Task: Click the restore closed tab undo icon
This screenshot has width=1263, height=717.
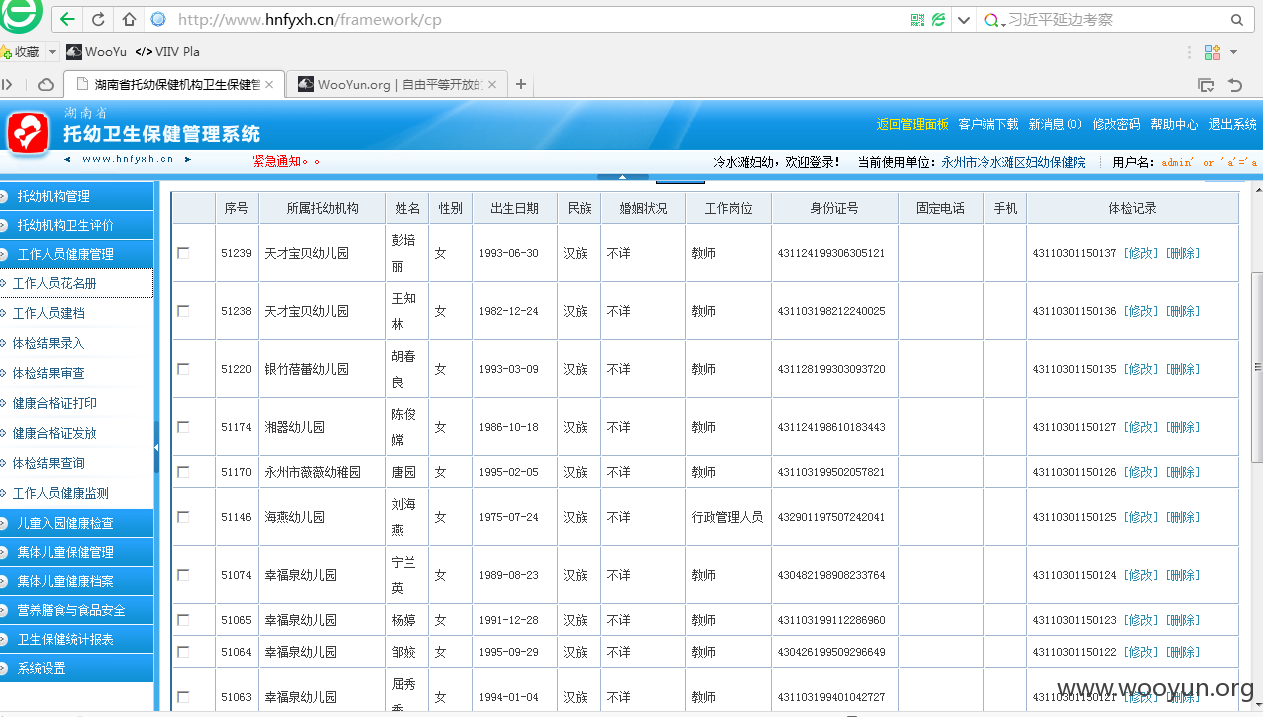Action: pos(1235,85)
